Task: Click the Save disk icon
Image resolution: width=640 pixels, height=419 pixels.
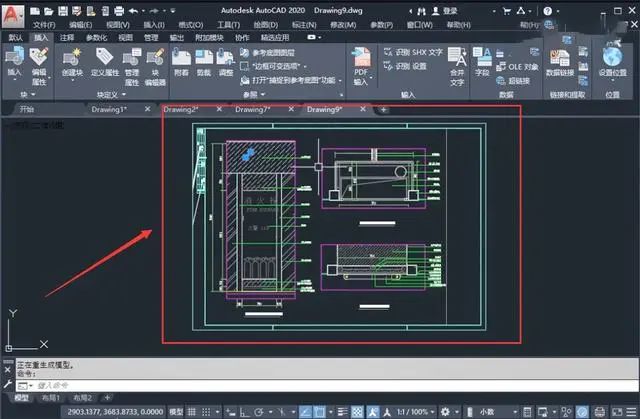Action: coord(63,11)
